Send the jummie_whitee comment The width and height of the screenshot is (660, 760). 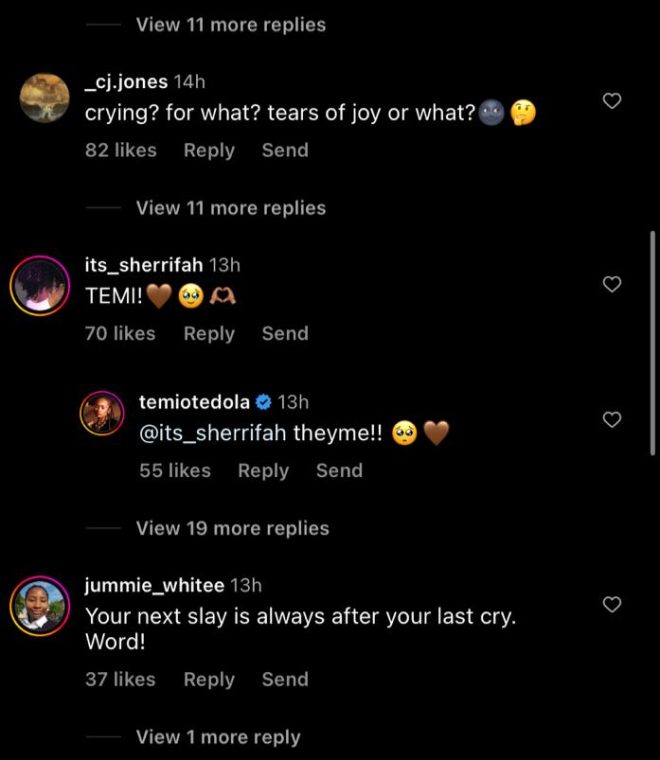pos(285,679)
